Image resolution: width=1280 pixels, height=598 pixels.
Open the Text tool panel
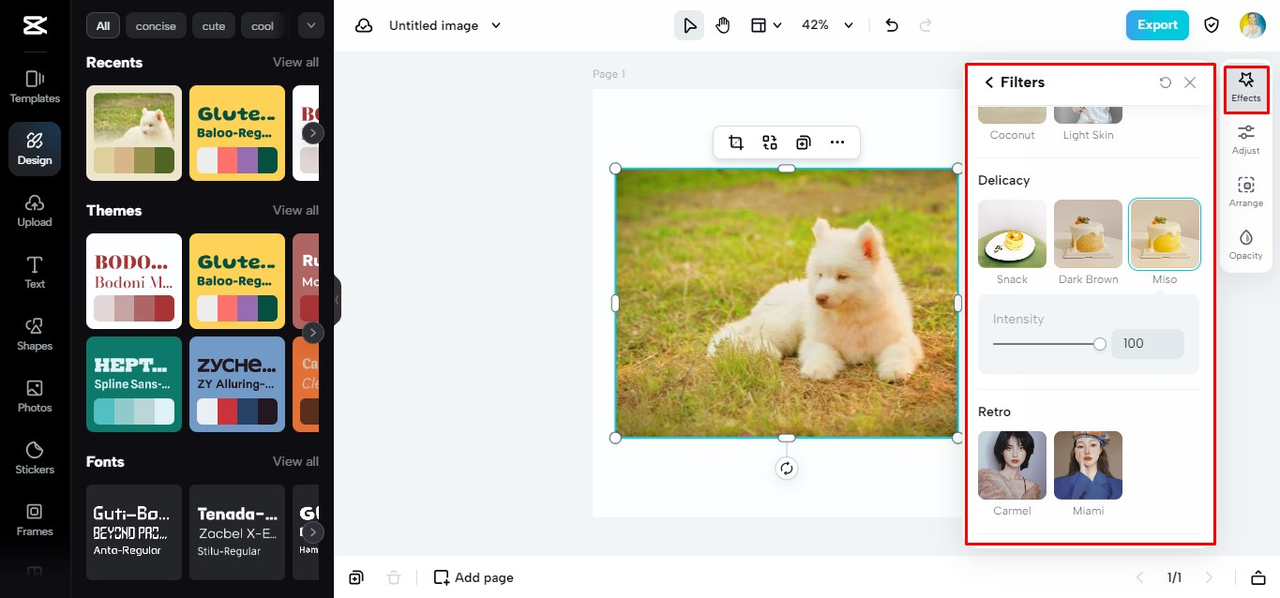35,273
